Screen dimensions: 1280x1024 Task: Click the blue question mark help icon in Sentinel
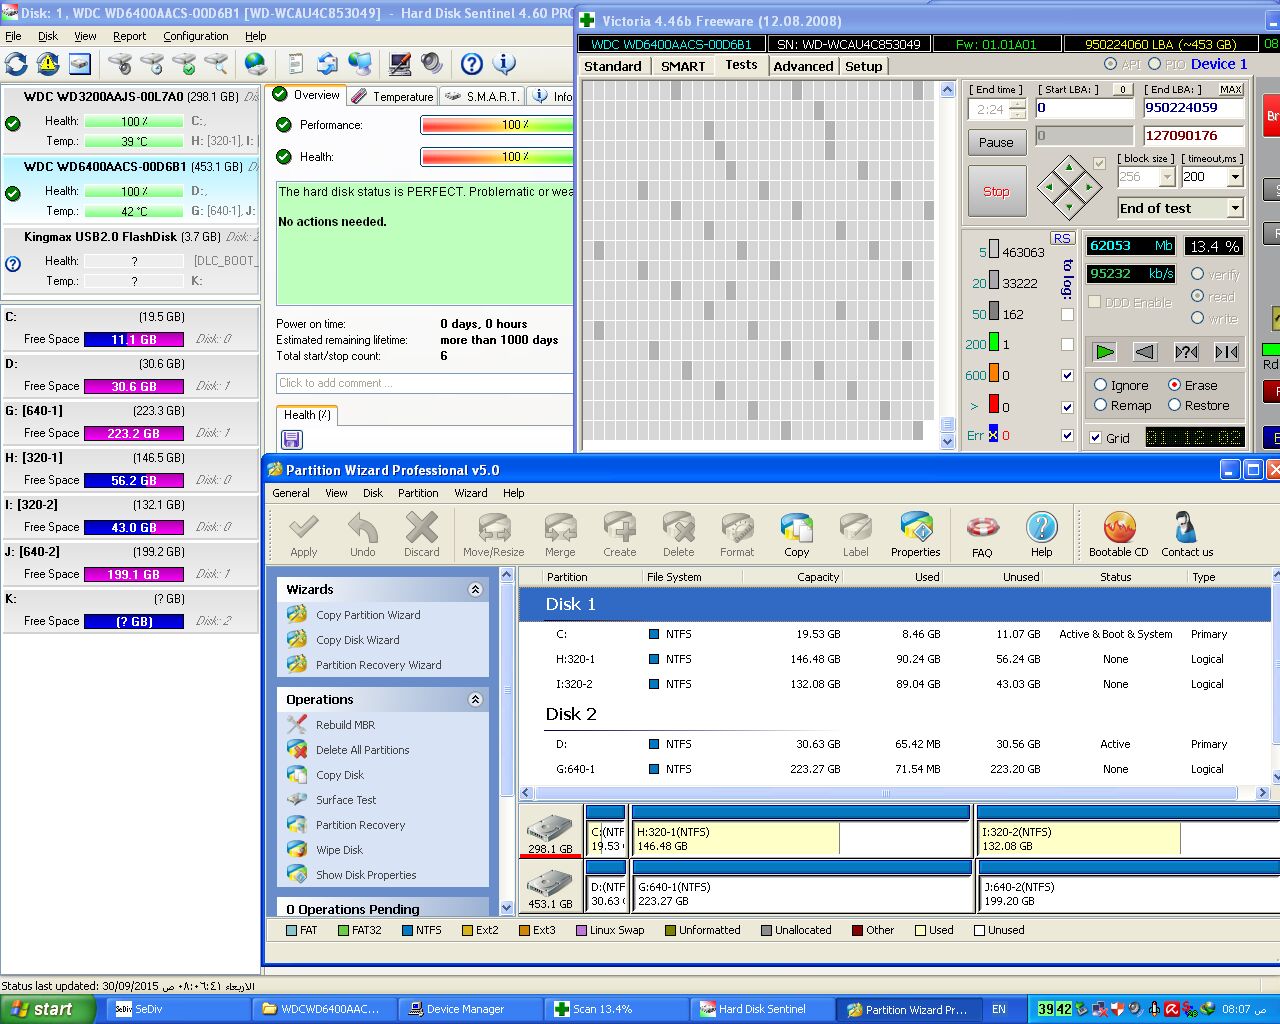pyautogui.click(x=472, y=64)
